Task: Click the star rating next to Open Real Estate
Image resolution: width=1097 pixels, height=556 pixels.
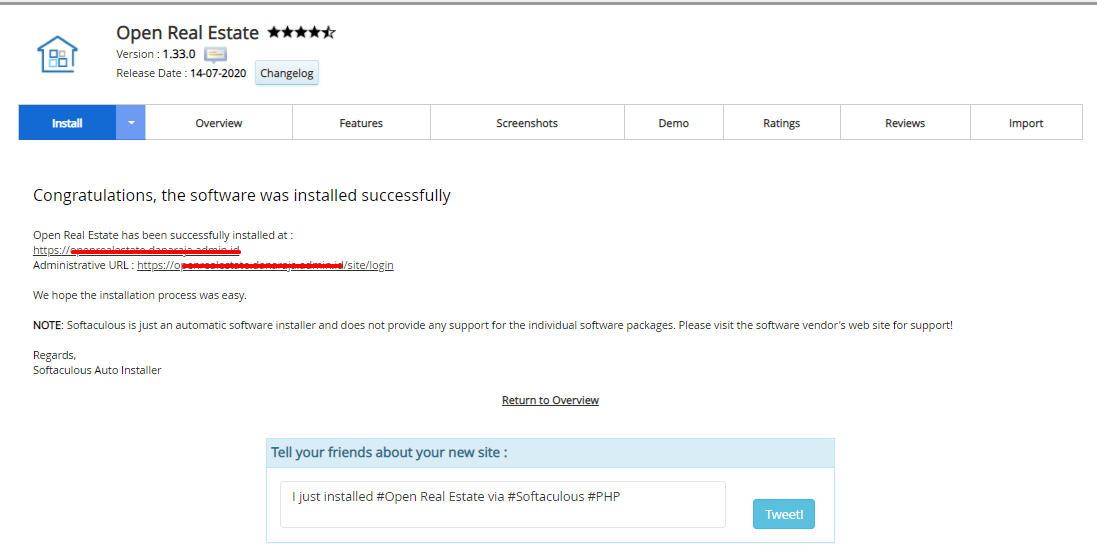Action: click(302, 32)
